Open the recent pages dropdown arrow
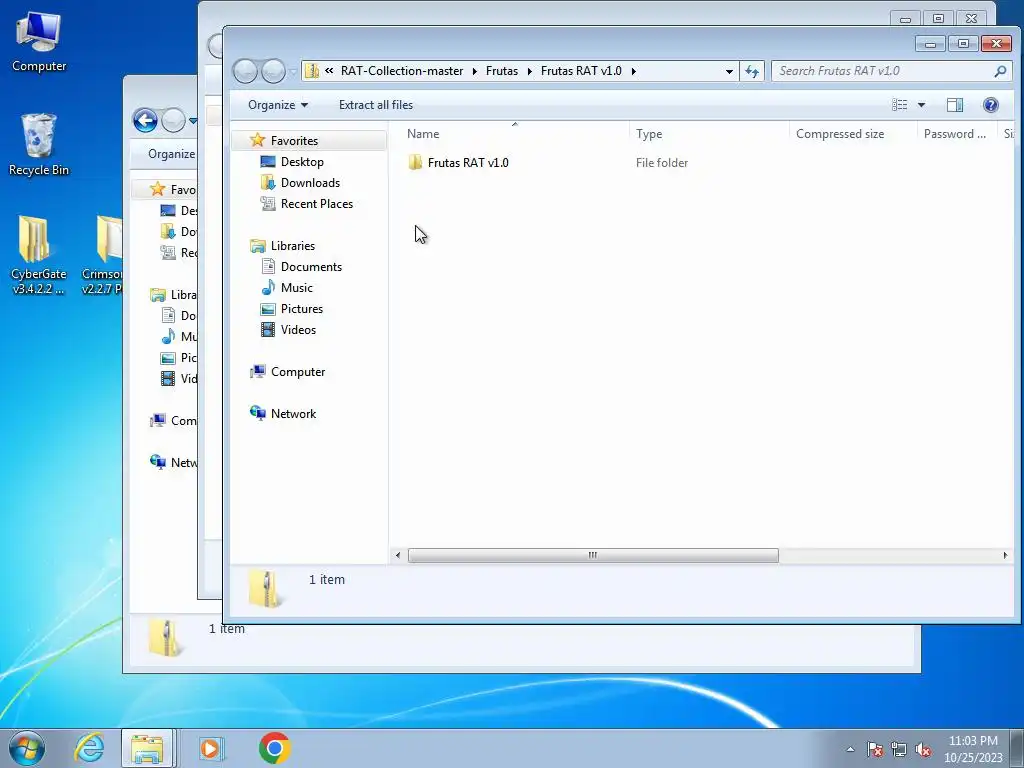Image resolution: width=1024 pixels, height=768 pixels. [x=293, y=72]
